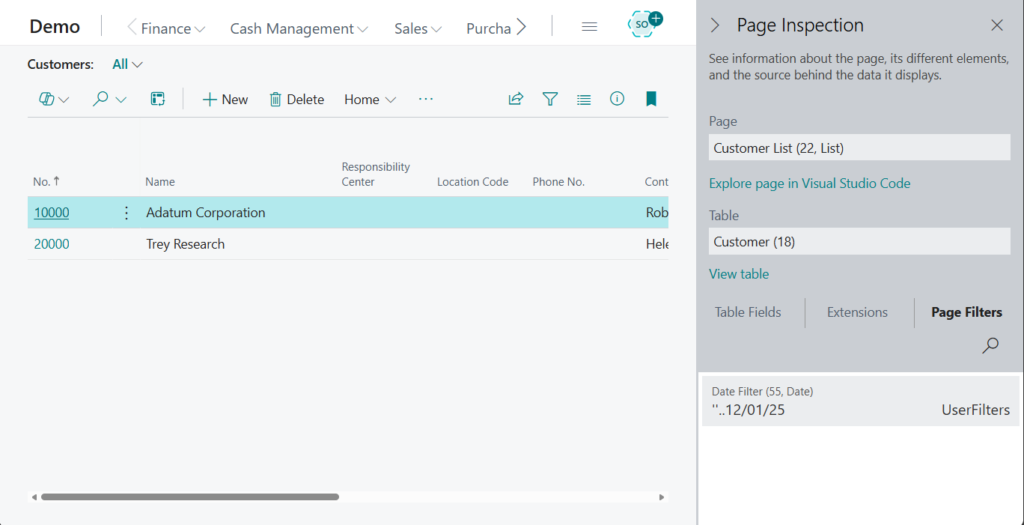Click the Delete button with the trash icon
Image resolution: width=1024 pixels, height=525 pixels.
click(x=296, y=99)
